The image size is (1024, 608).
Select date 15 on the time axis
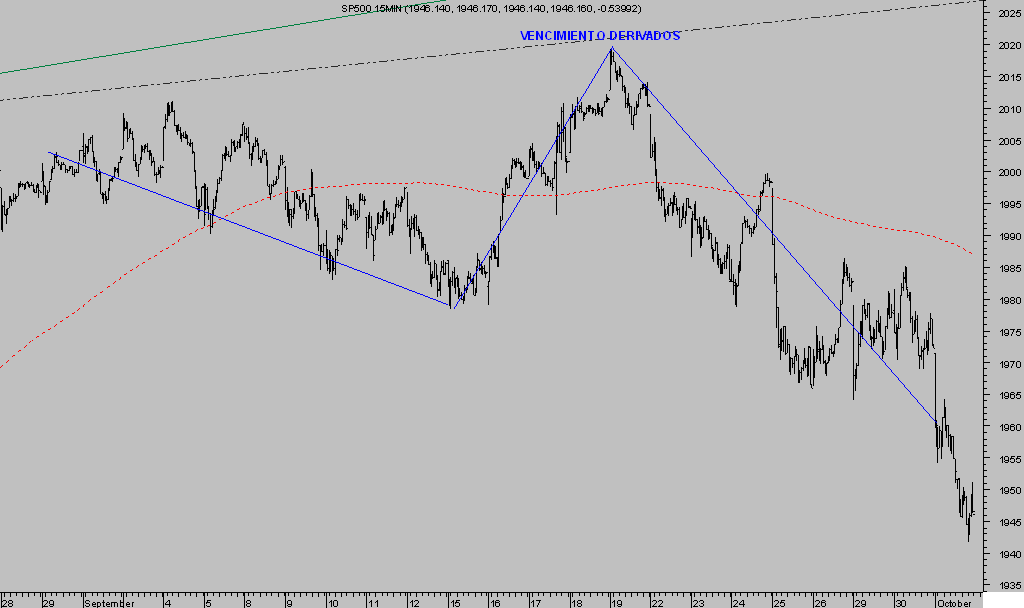[x=452, y=603]
